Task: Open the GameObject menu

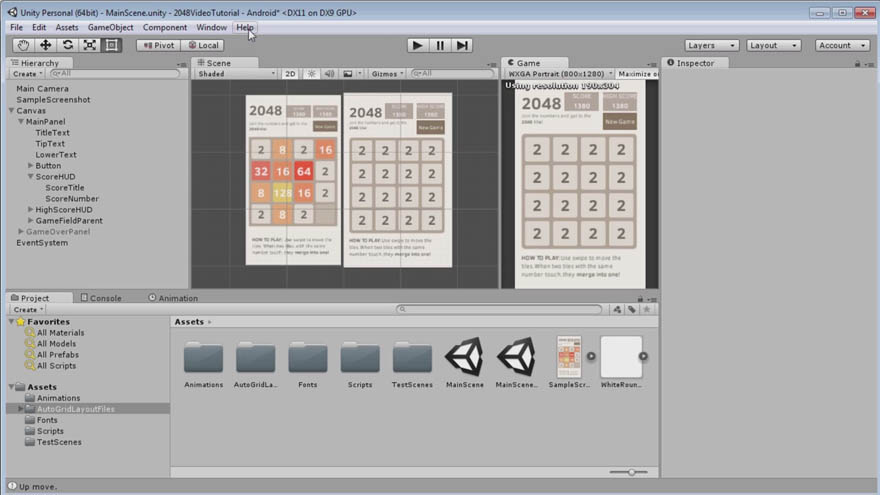Action: coord(111,27)
